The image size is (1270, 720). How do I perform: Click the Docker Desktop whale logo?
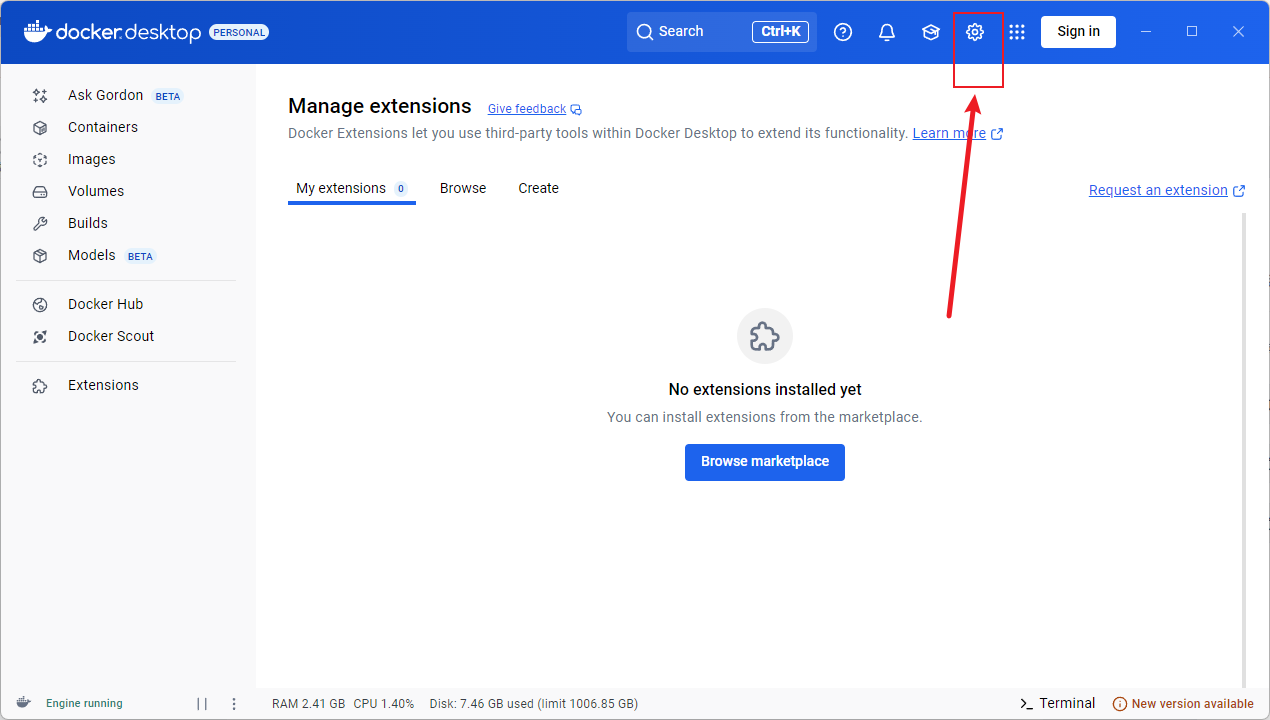point(37,31)
